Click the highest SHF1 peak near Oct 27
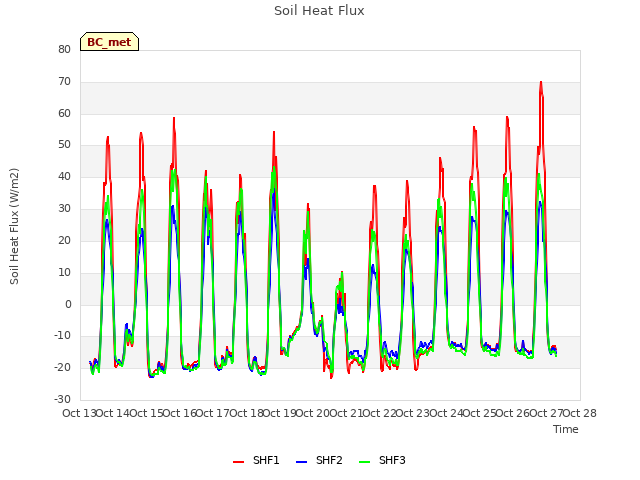The image size is (640, 480). 541,82
